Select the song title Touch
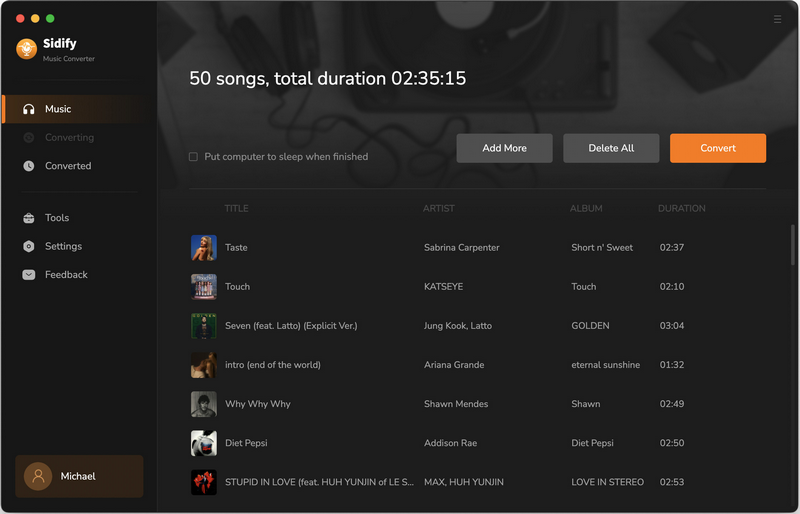 pyautogui.click(x=237, y=287)
